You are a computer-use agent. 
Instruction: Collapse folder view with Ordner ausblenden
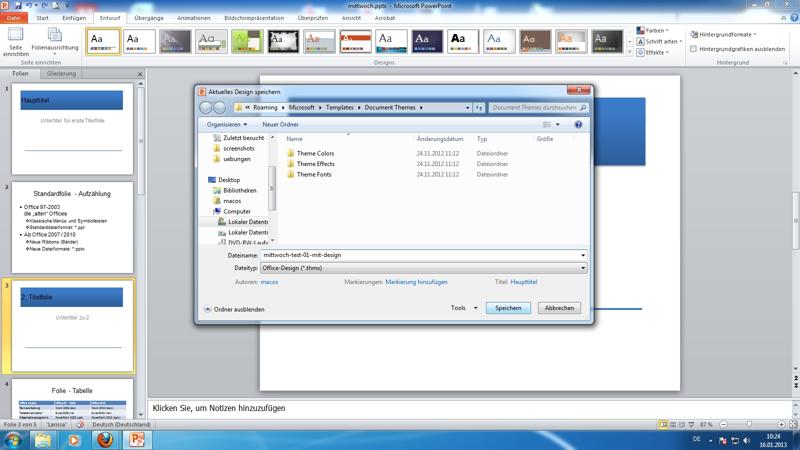235,309
